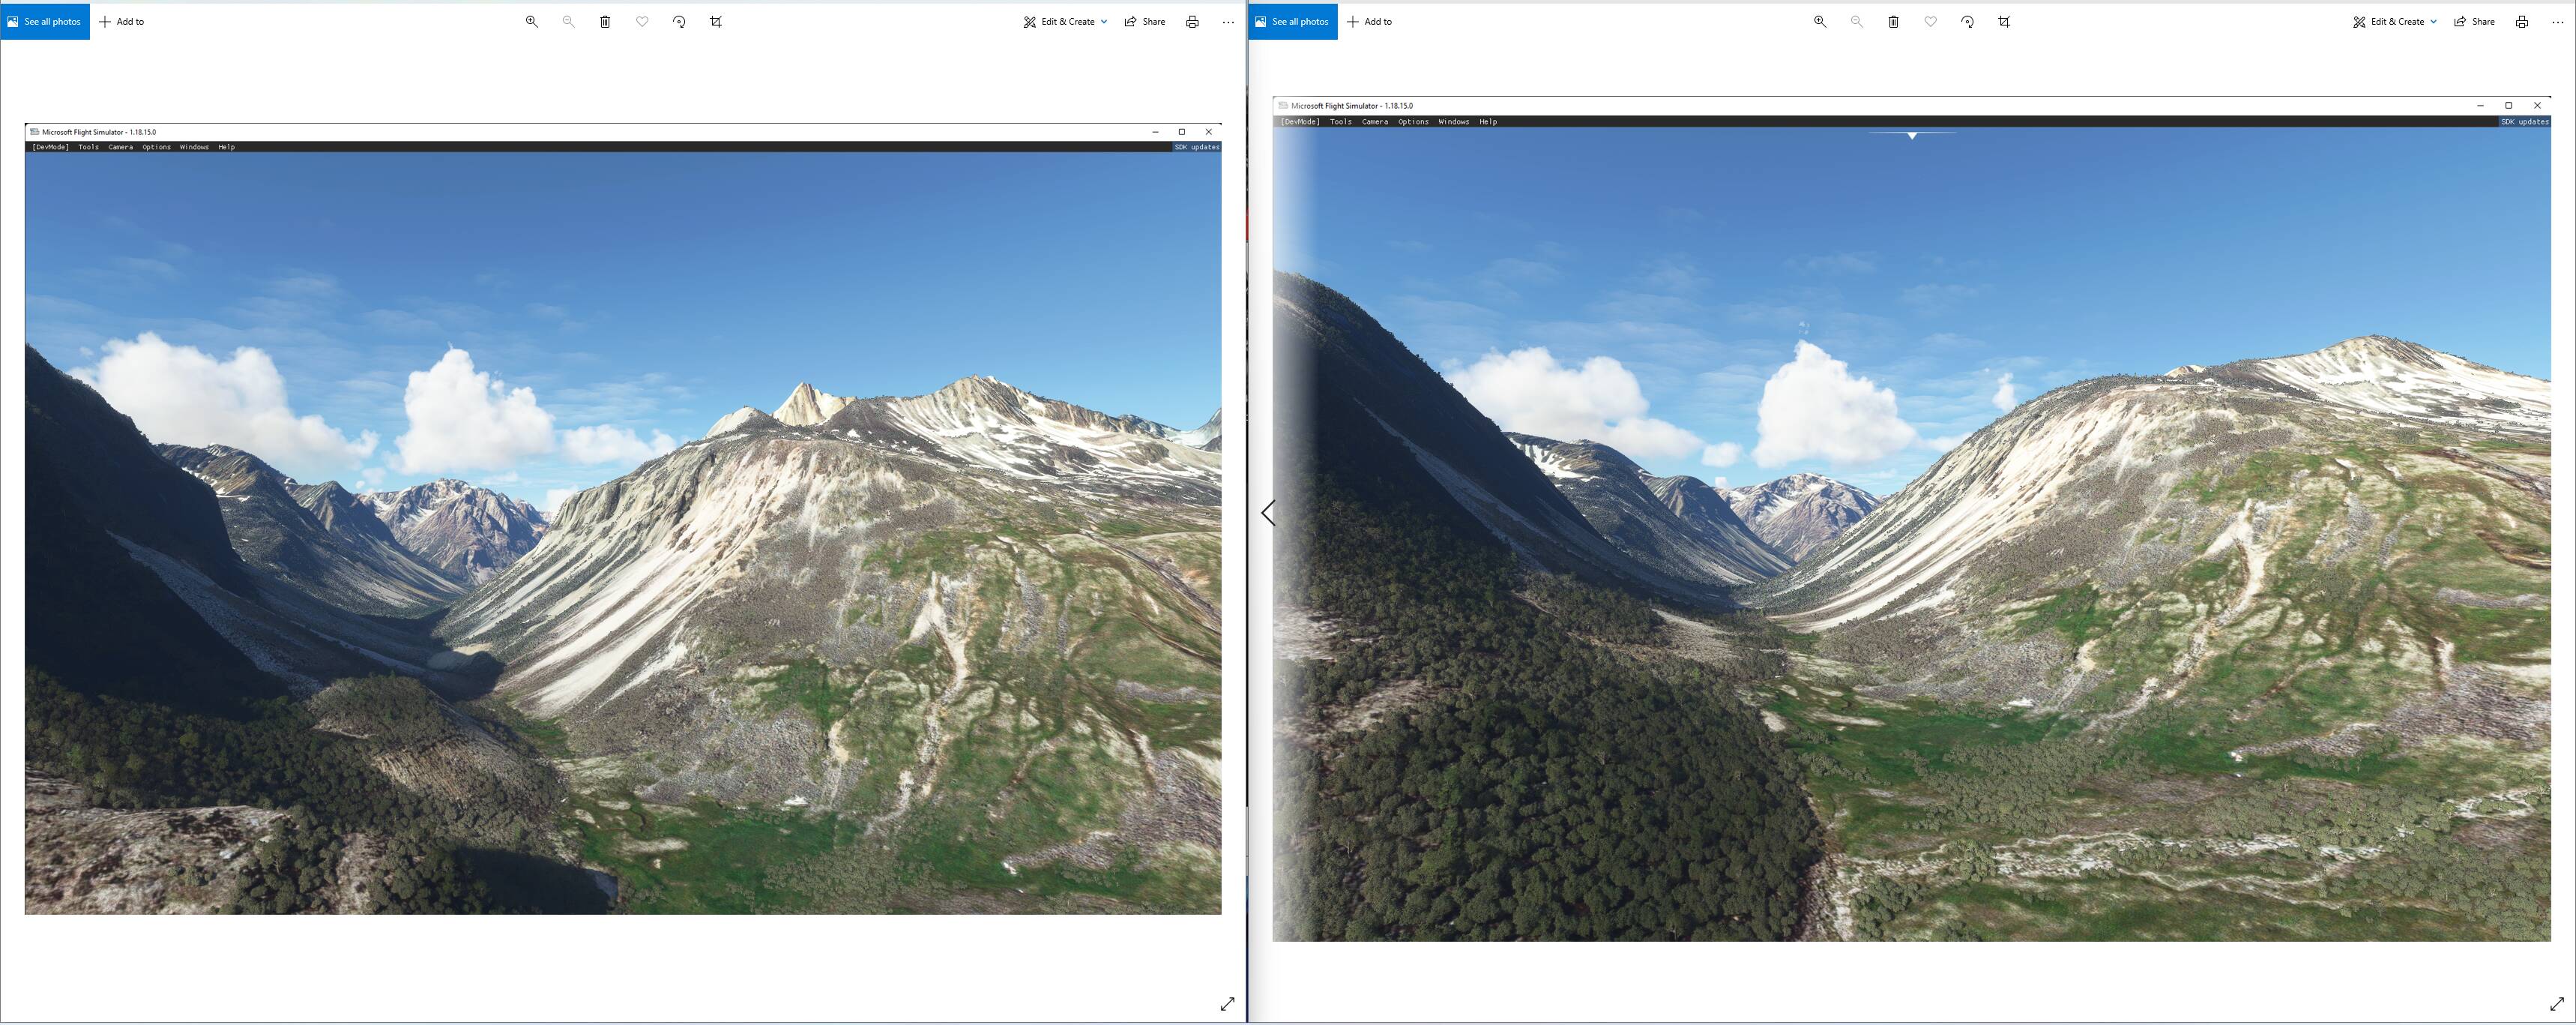Viewport: 2576px width, 1025px height.
Task: Zoom out icon in left Photos window
Action: pyautogui.click(x=568, y=21)
